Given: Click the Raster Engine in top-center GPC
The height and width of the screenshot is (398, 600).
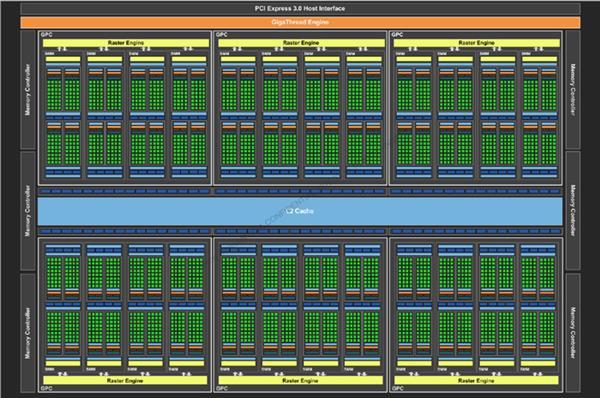Looking at the screenshot, I should pos(301,43).
